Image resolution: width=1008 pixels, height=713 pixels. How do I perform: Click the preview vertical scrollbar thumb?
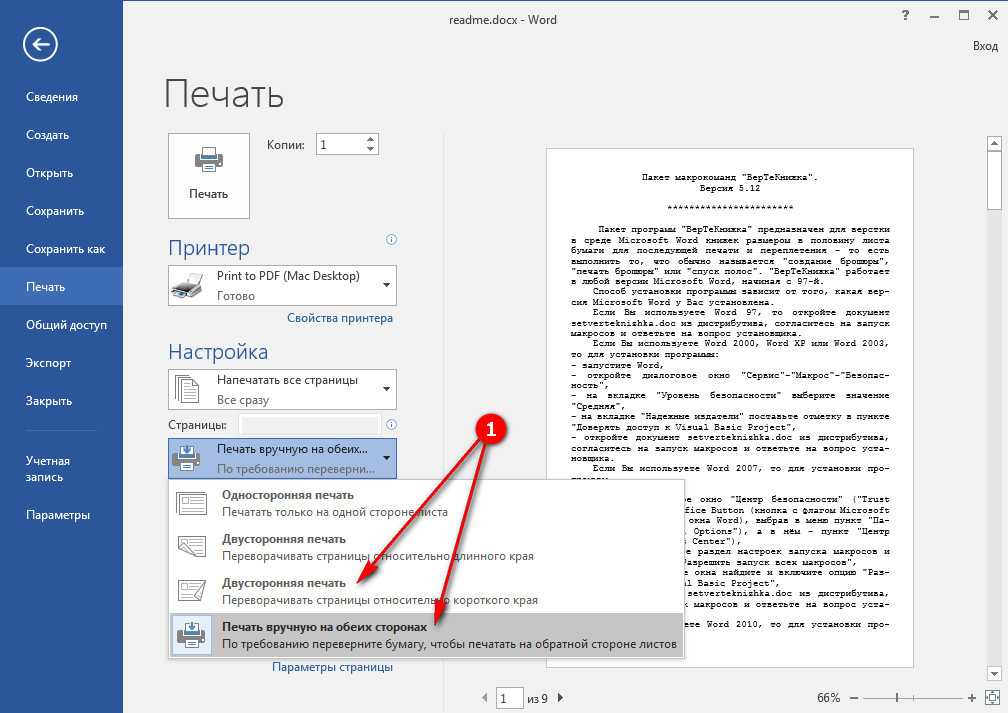994,181
